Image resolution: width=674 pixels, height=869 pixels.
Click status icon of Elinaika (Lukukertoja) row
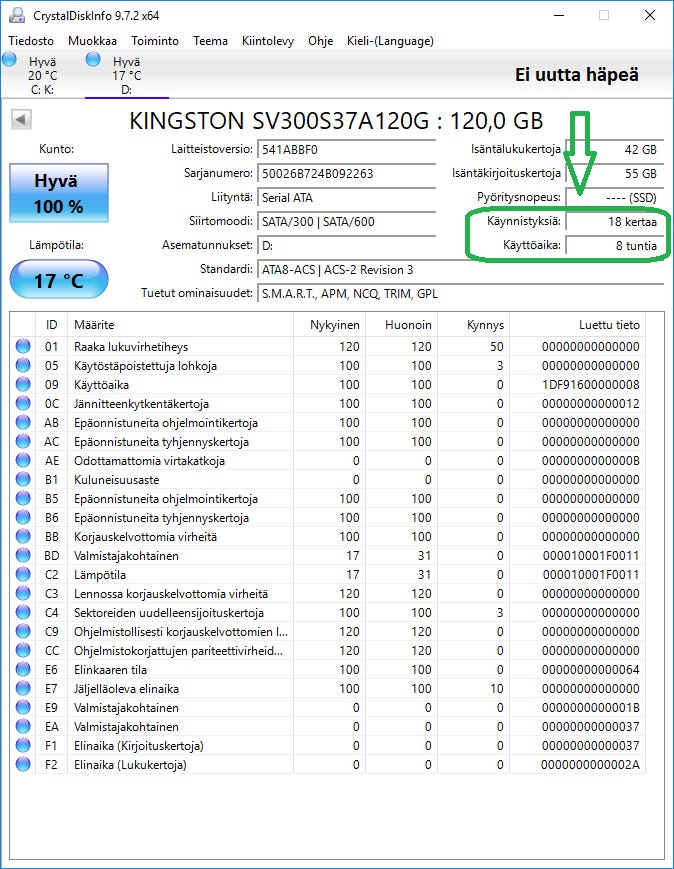[23, 765]
